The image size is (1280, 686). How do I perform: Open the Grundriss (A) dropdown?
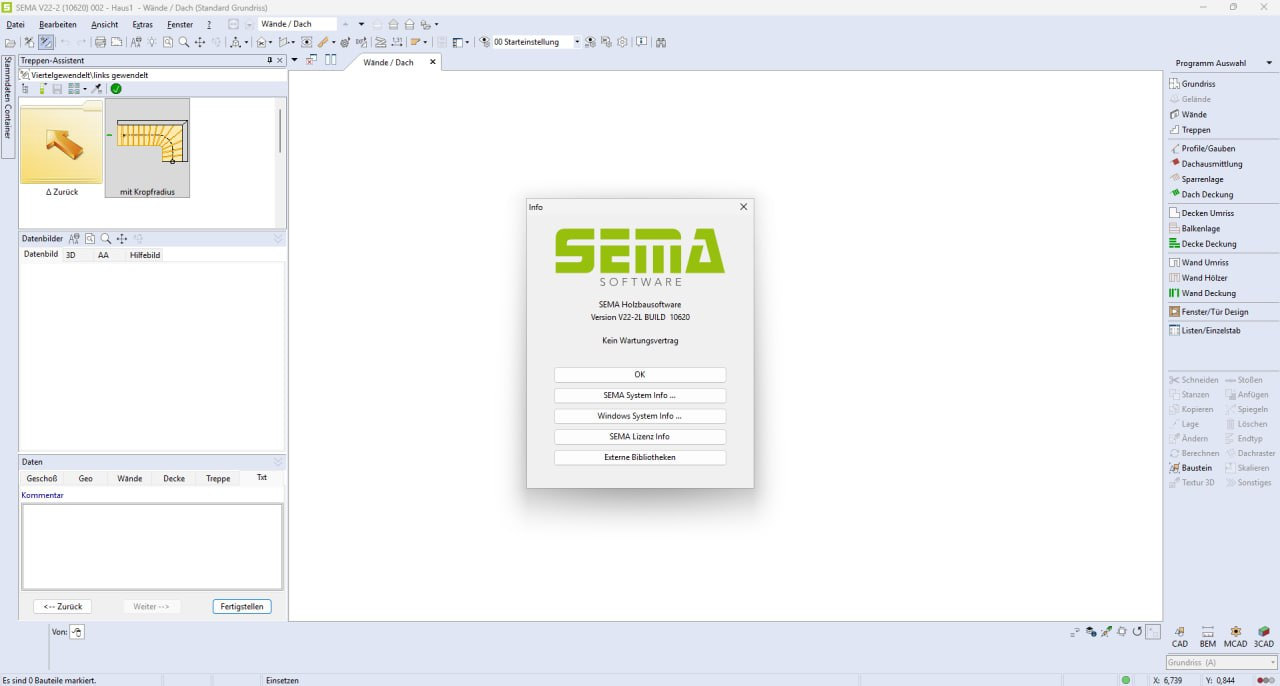[x=1222, y=662]
